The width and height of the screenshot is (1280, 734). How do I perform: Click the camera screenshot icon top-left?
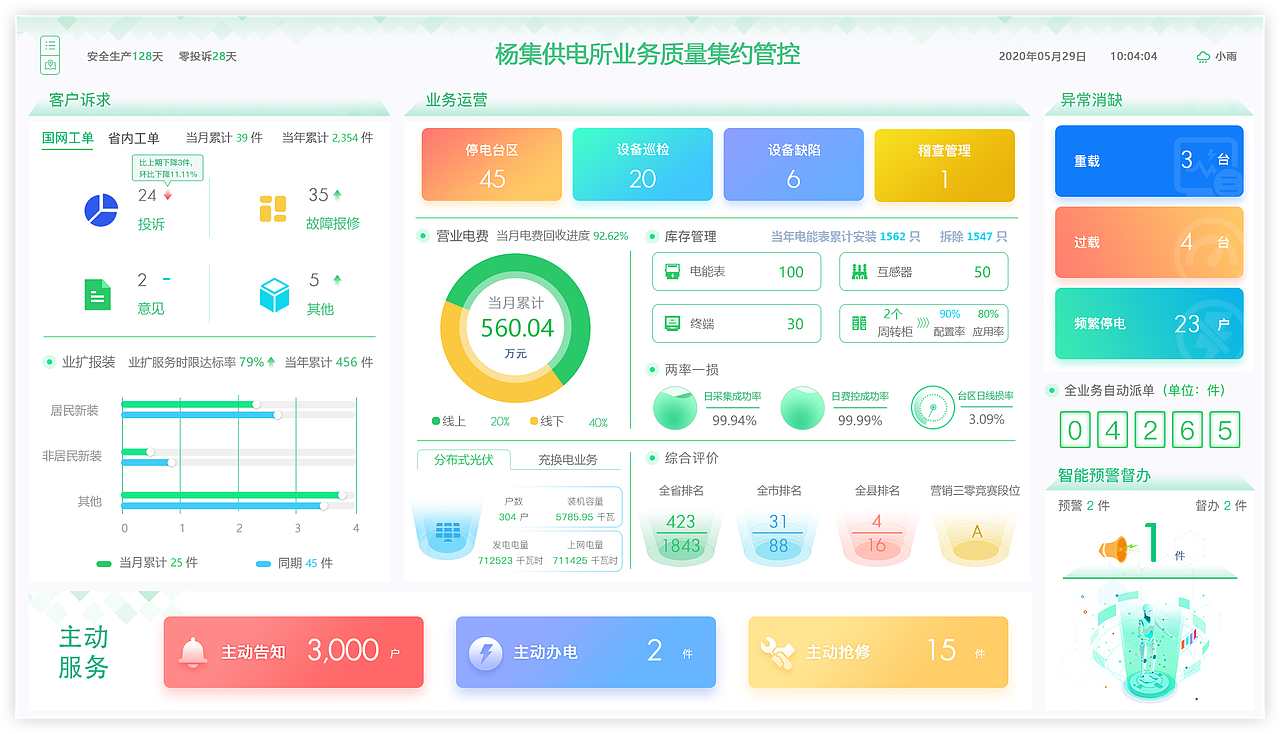click(50, 65)
